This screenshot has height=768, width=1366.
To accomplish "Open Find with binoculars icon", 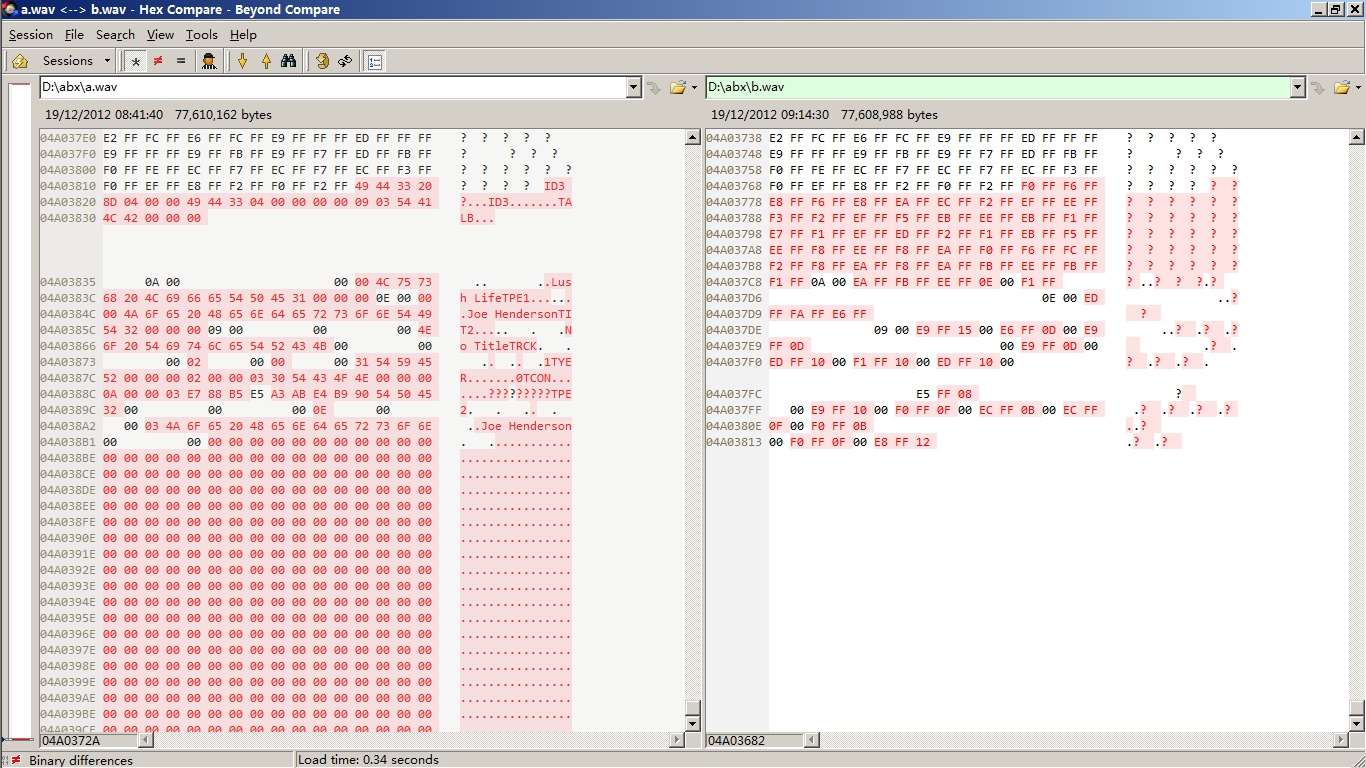I will (x=289, y=61).
